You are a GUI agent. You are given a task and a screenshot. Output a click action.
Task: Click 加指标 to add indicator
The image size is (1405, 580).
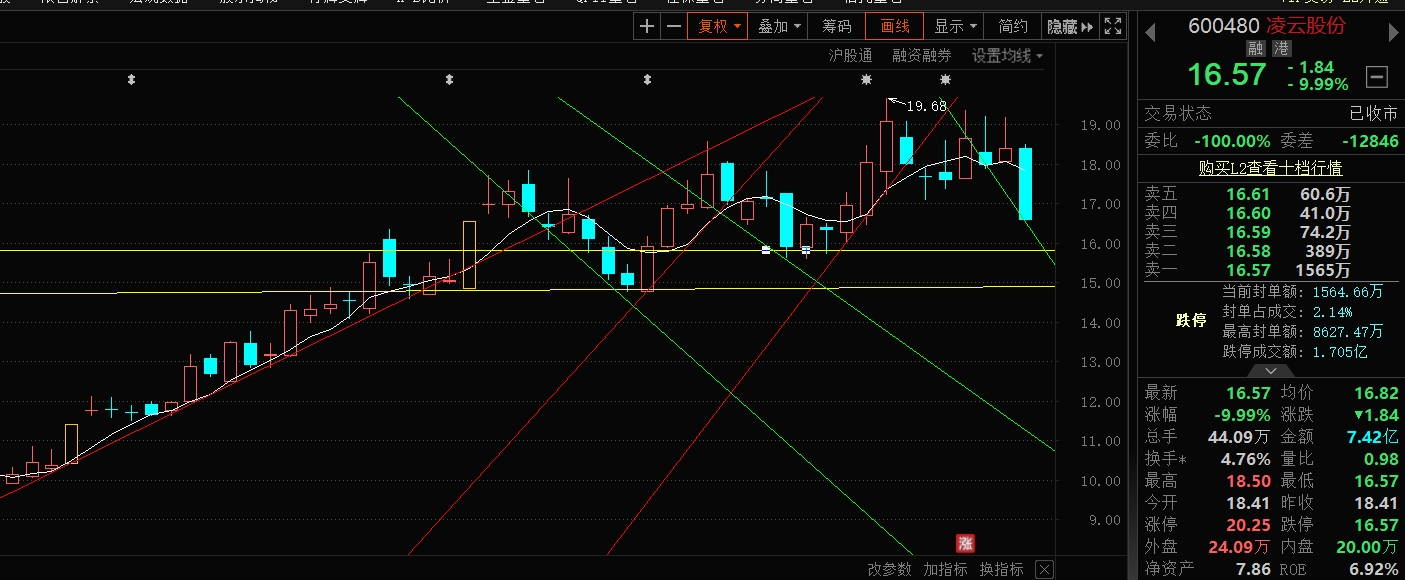click(x=945, y=569)
